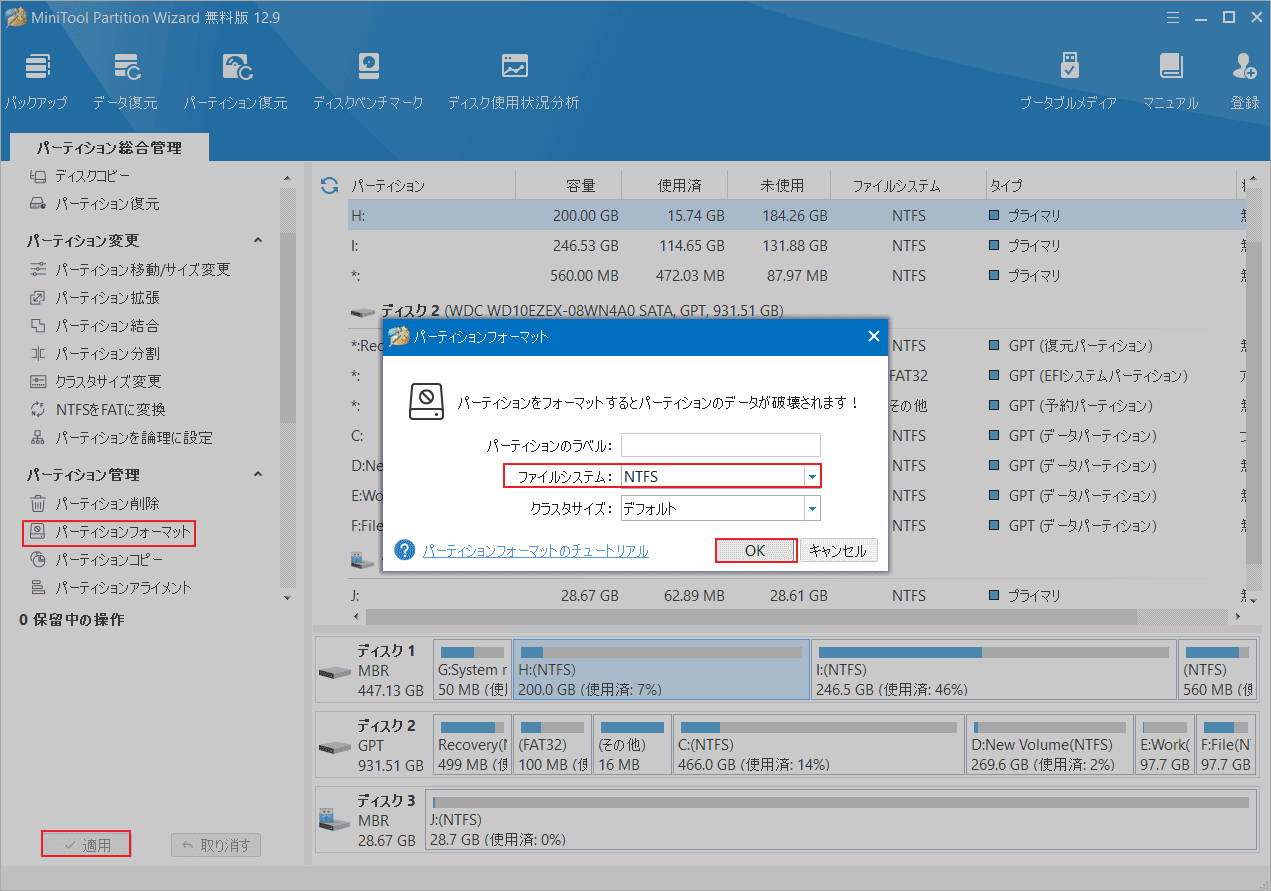The width and height of the screenshot is (1271, 891).
Task: Choose Format Partition (パーティションフォーマット) in sidebar
Action: pos(109,533)
